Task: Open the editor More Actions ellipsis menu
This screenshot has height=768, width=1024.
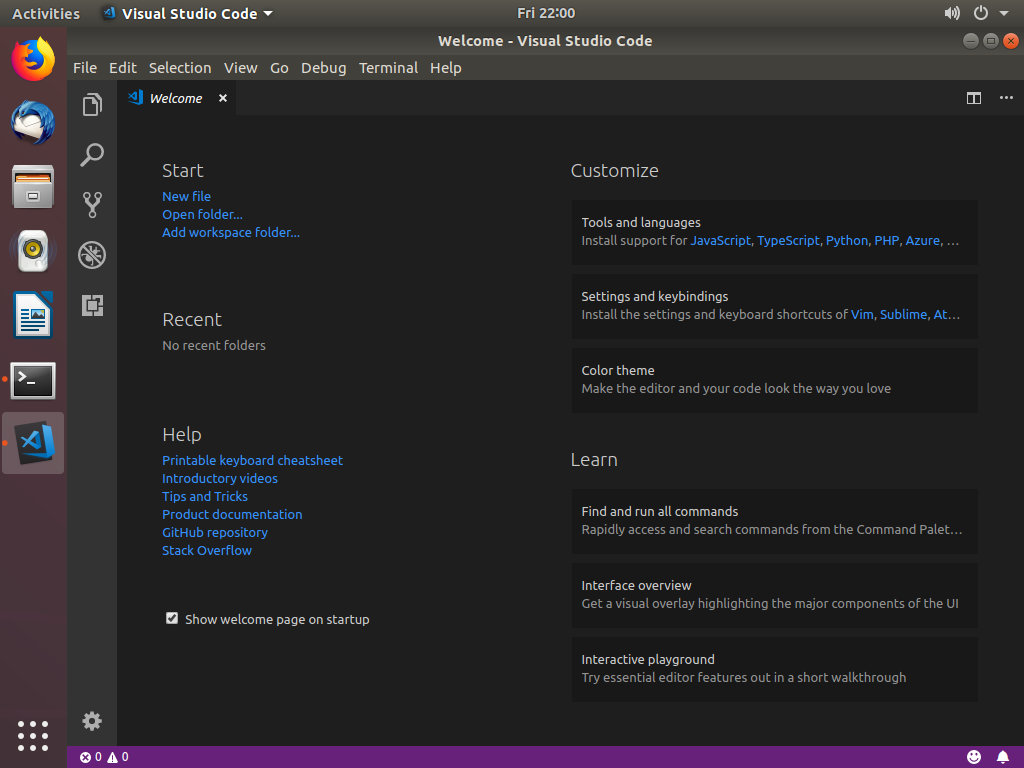Action: click(x=1006, y=98)
